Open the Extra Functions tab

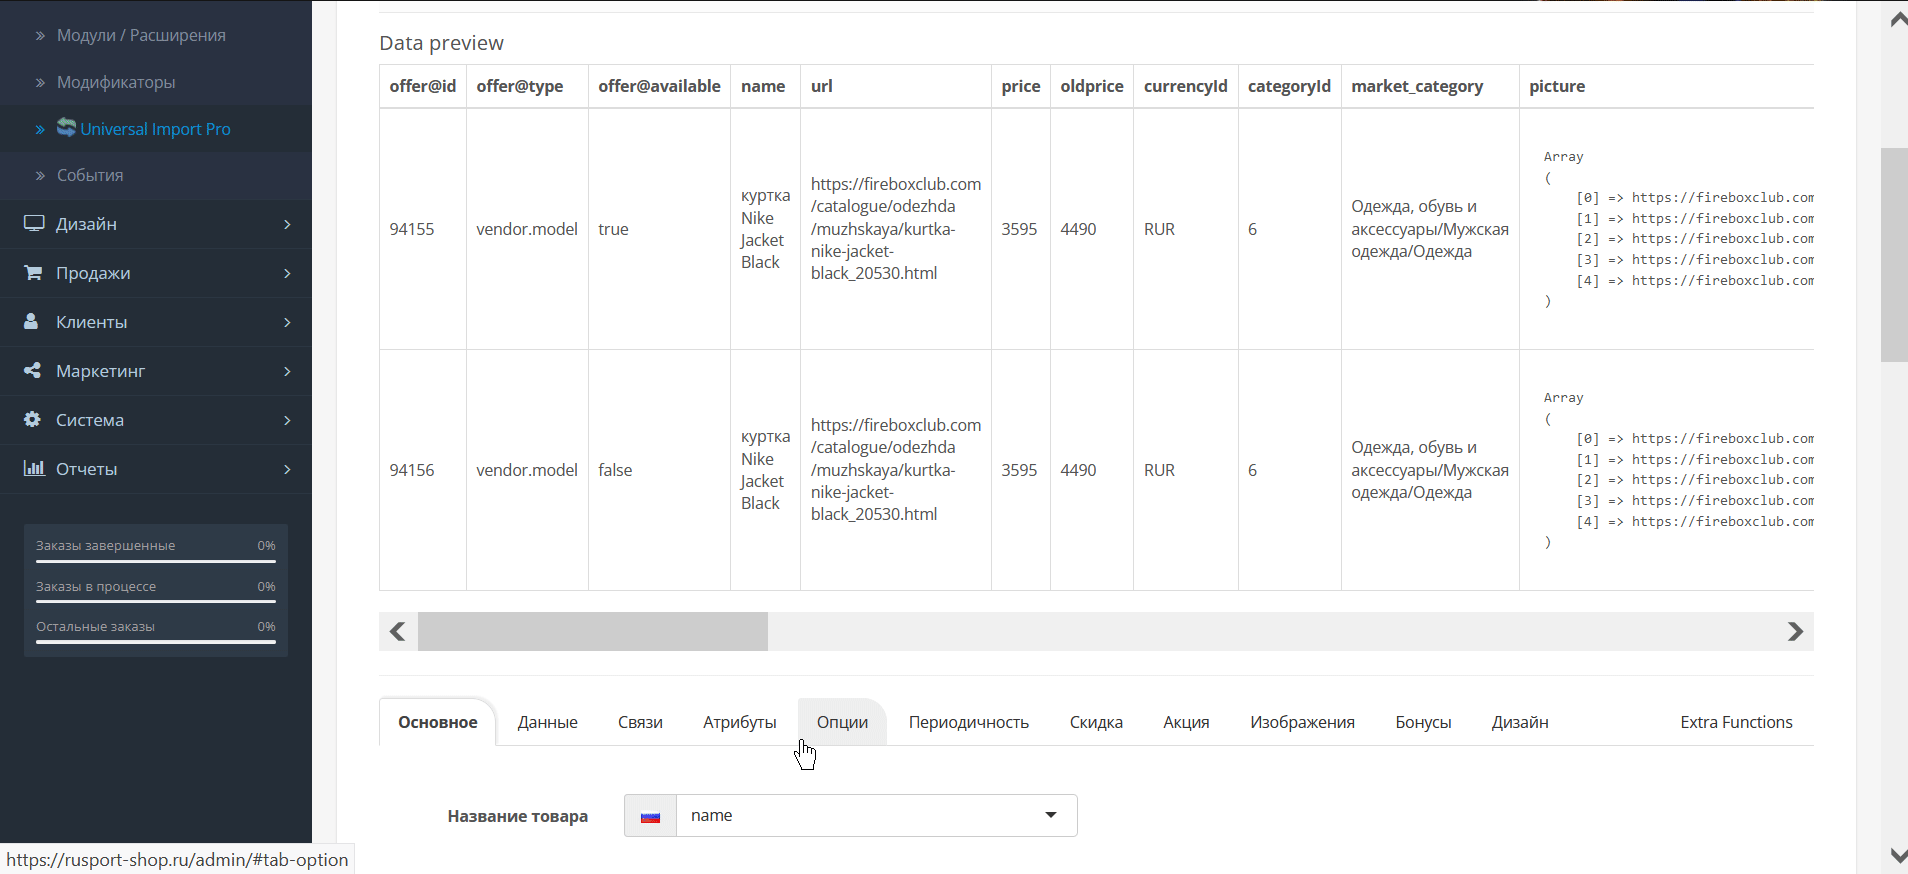pyautogui.click(x=1736, y=722)
